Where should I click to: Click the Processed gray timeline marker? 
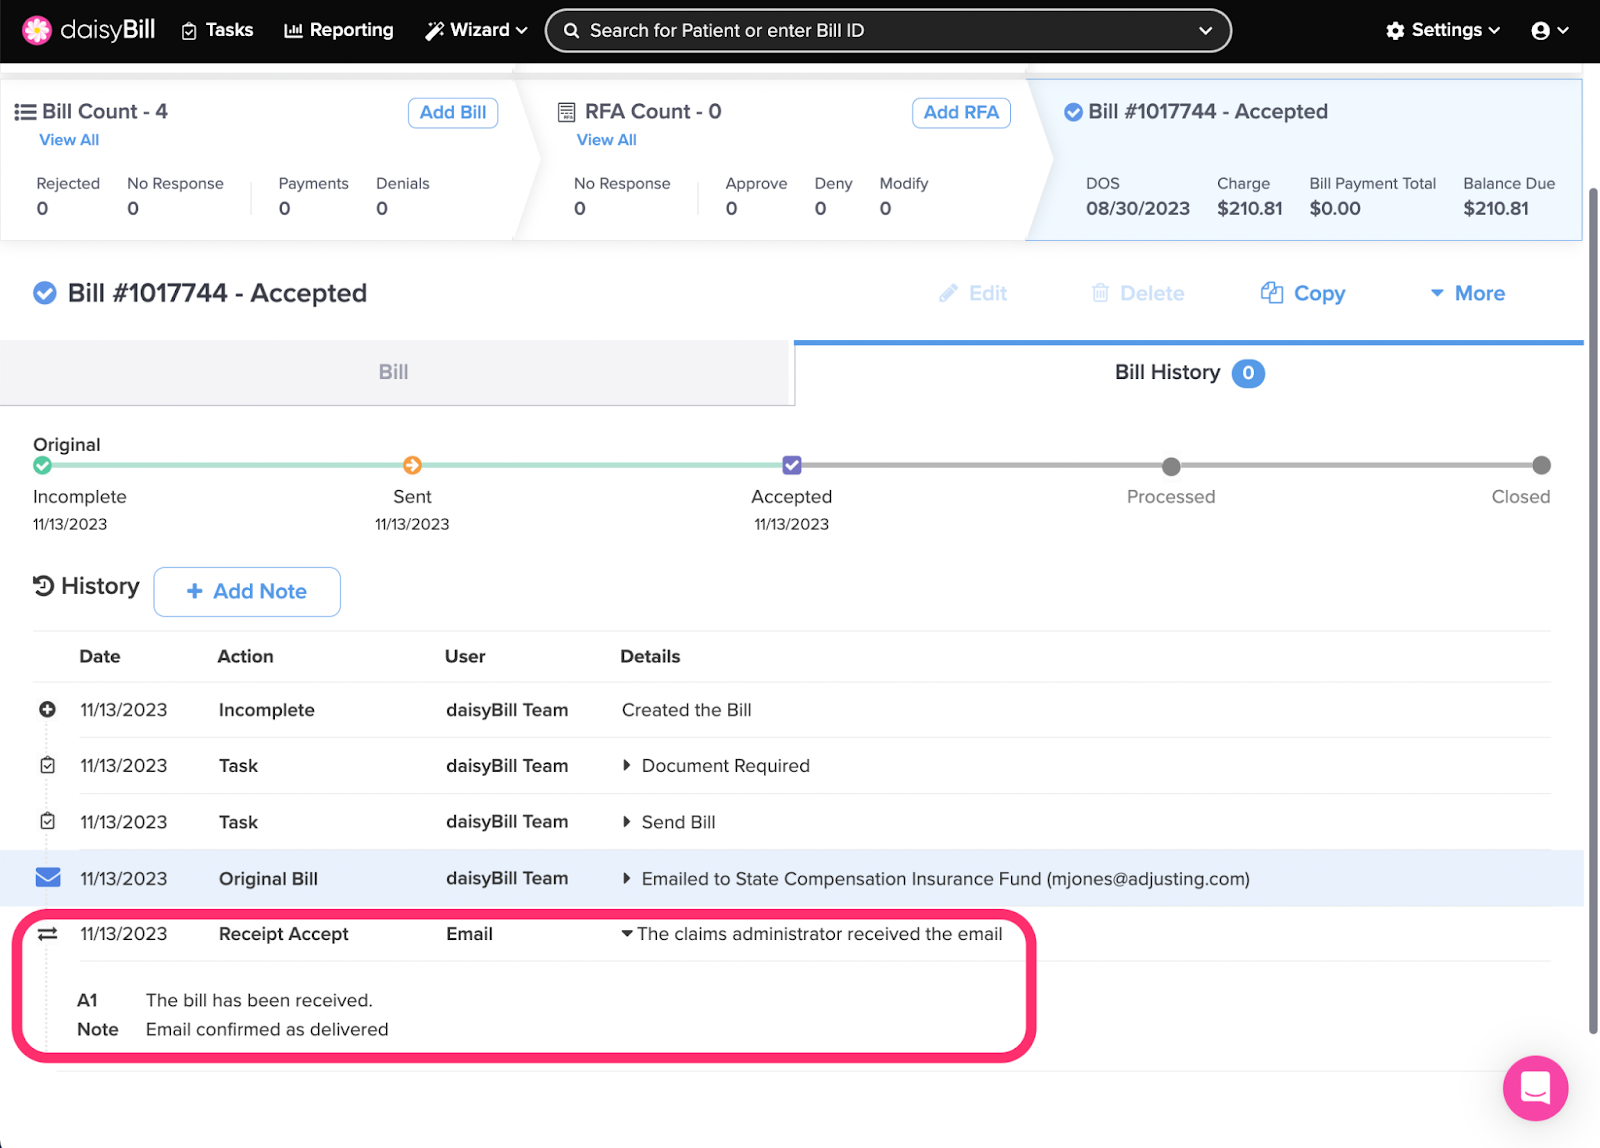click(x=1171, y=466)
